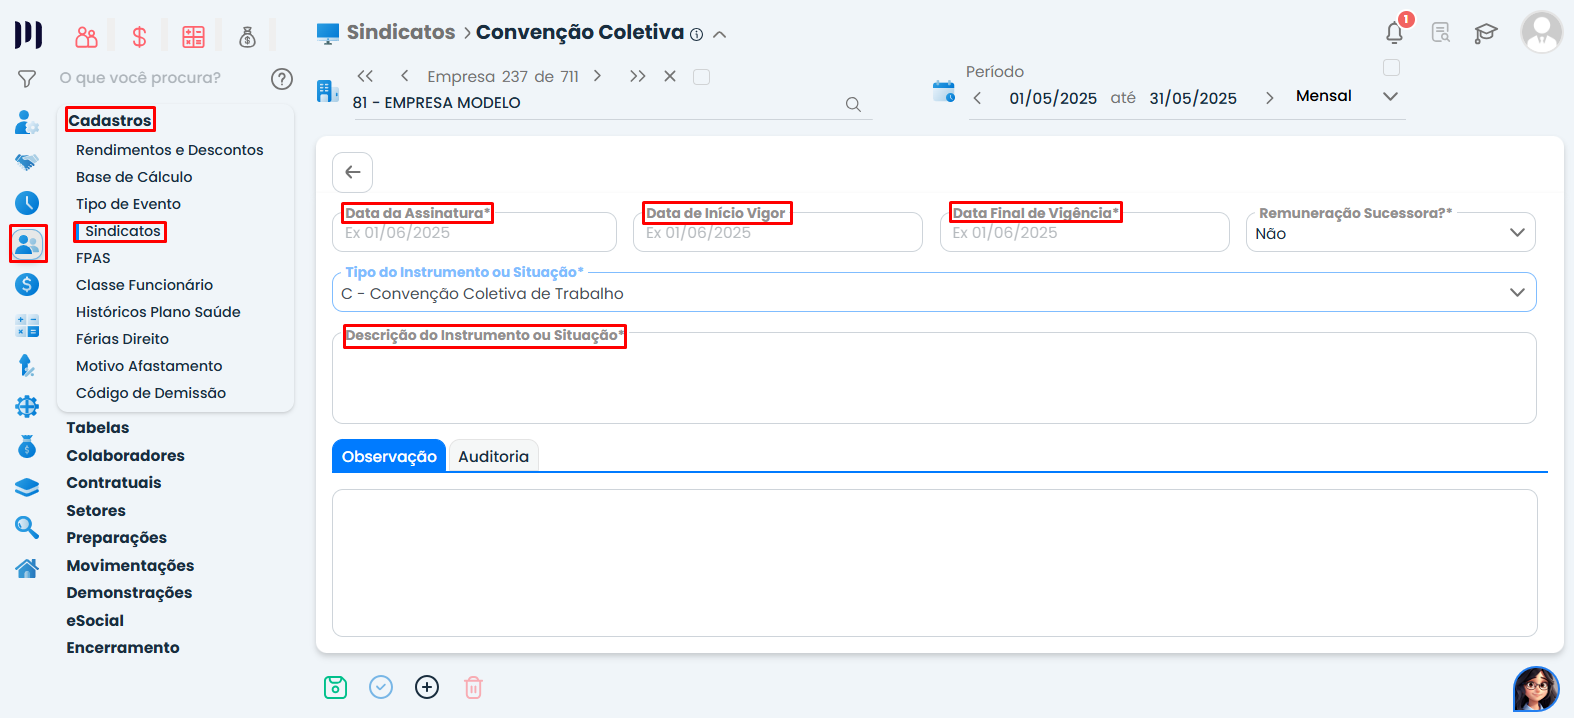Collapse the Cadastros menu section
The image size is (1574, 718).
110,121
